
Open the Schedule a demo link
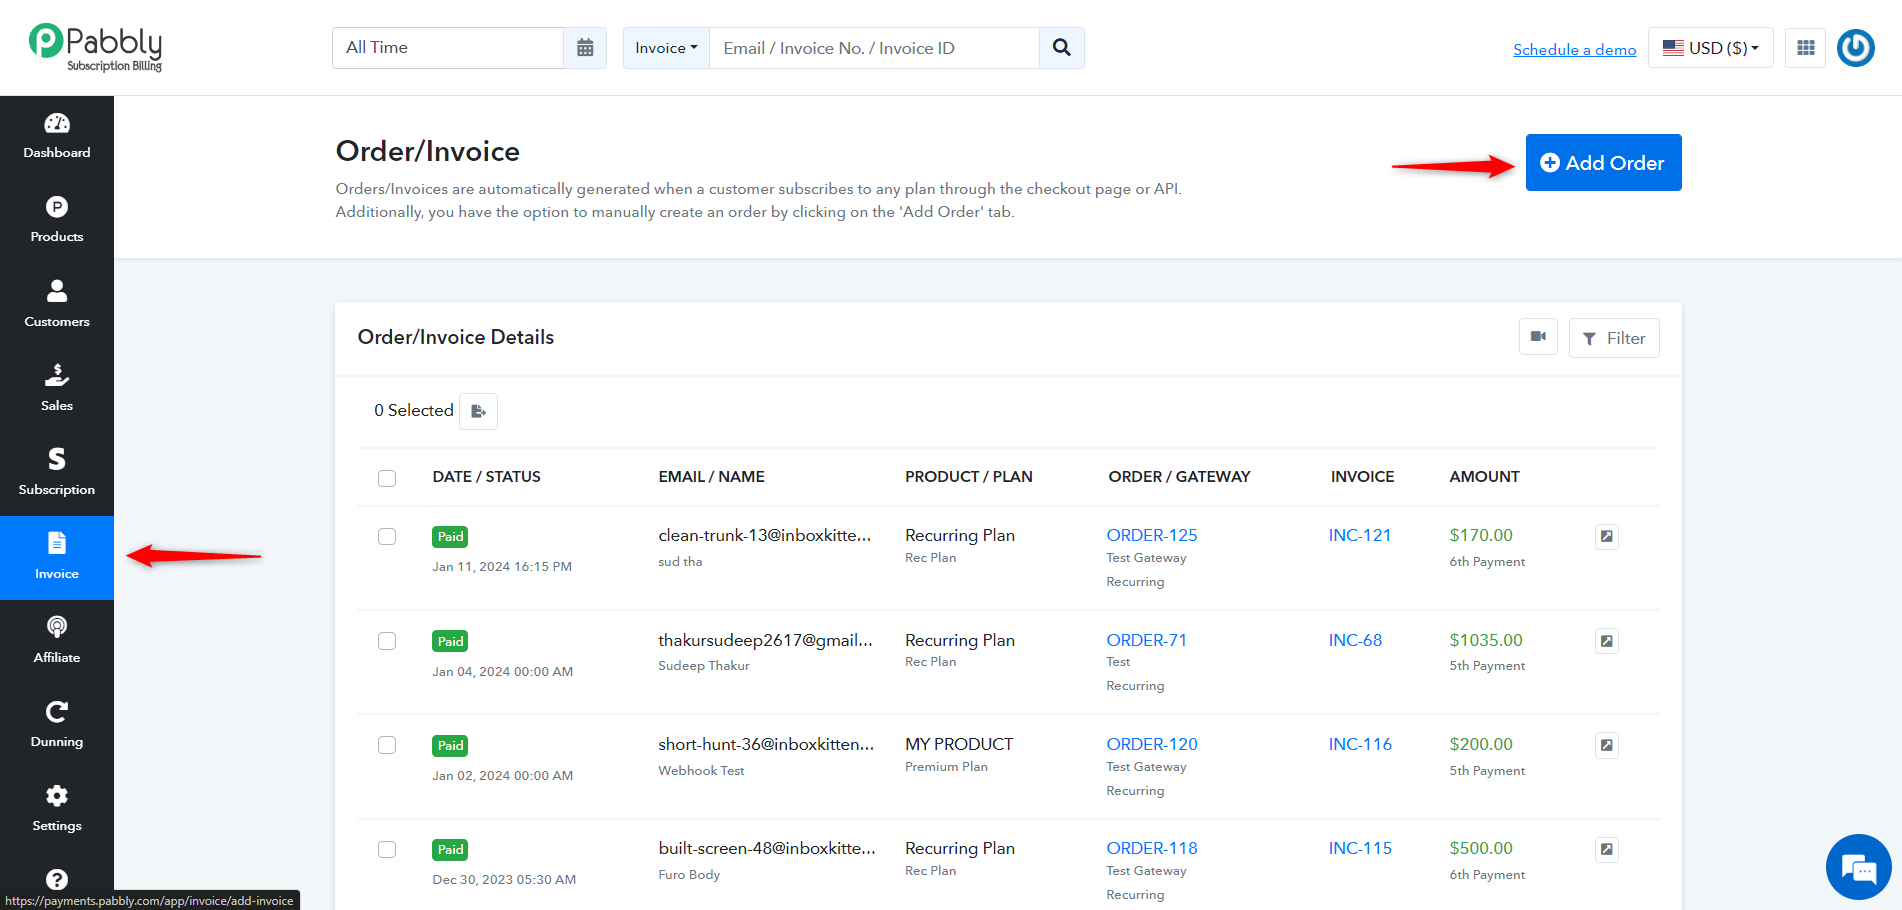tap(1574, 50)
